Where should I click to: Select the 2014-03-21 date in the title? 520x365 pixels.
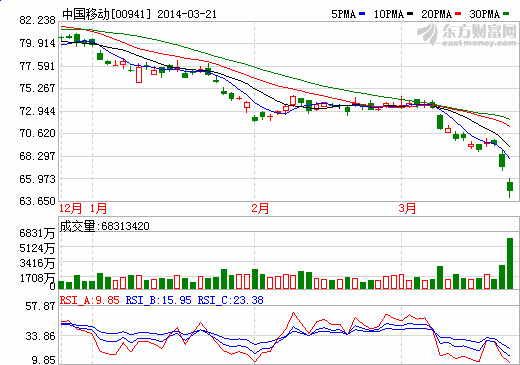coord(187,14)
